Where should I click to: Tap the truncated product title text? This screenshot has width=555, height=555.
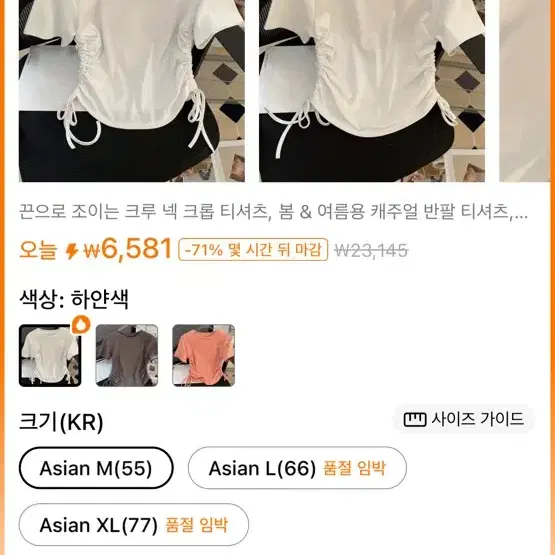click(x=273, y=212)
